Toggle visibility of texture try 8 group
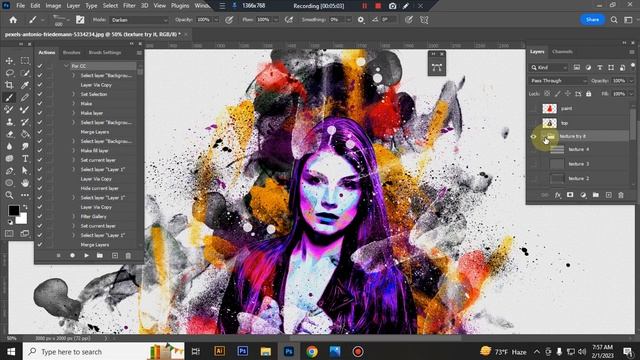This screenshot has height=360, width=640. pos(533,136)
